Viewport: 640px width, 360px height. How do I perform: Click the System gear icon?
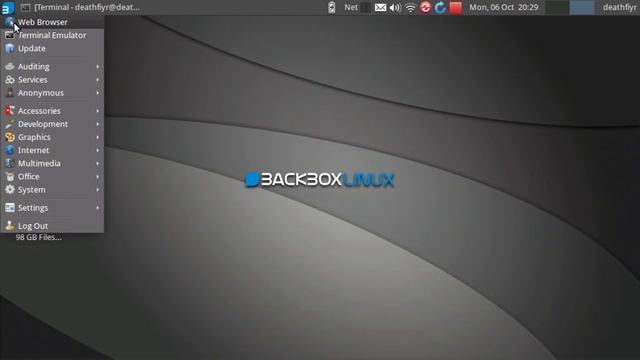tap(10, 190)
